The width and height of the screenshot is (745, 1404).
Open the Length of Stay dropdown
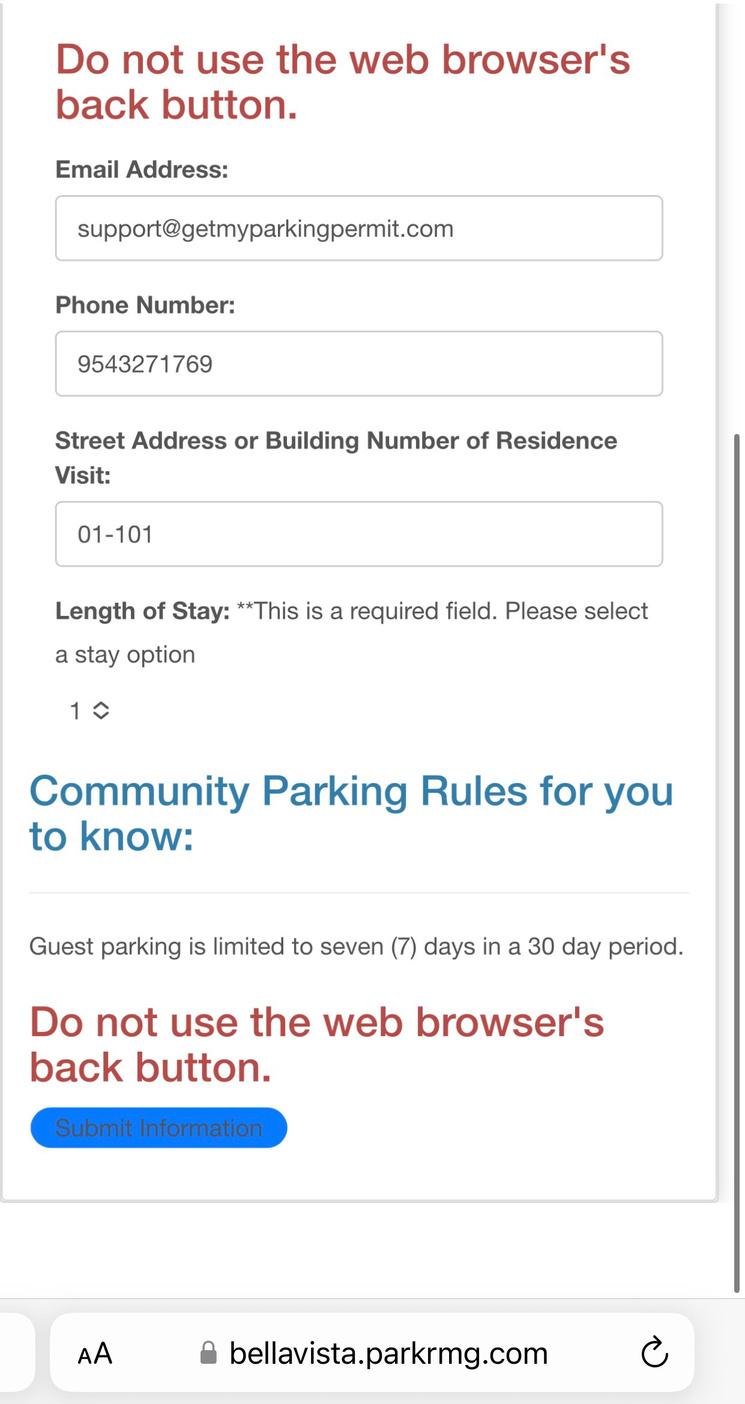click(89, 711)
